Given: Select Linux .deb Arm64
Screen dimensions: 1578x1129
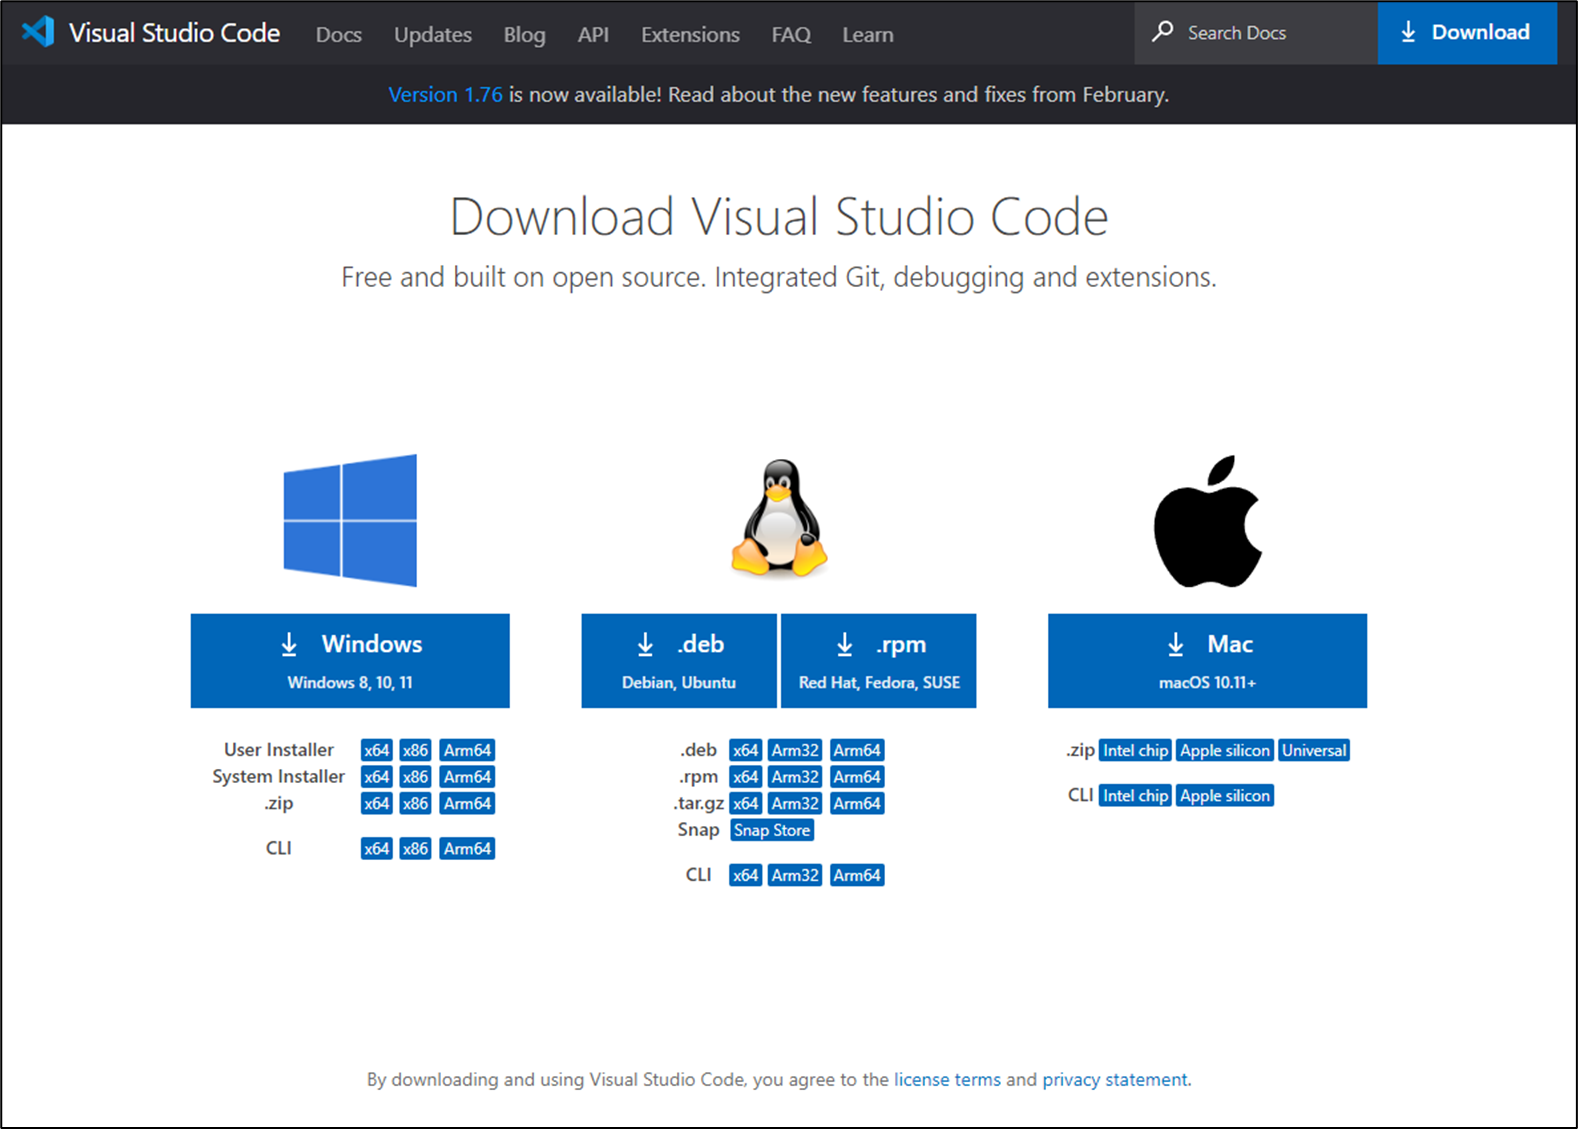Looking at the screenshot, I should coord(857,750).
